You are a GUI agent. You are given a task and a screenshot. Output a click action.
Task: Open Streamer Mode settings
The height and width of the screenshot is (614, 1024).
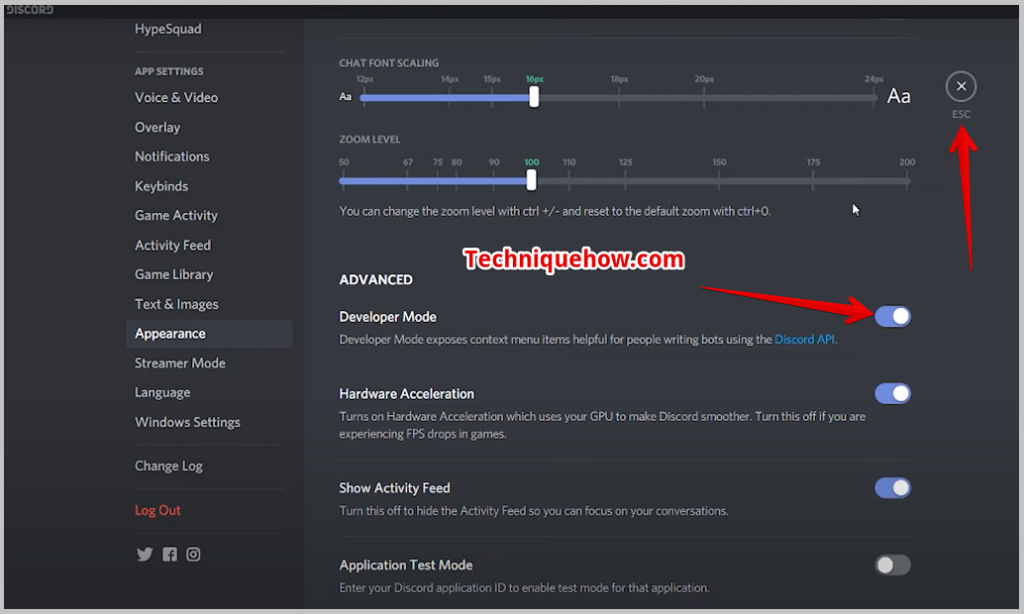(x=180, y=363)
